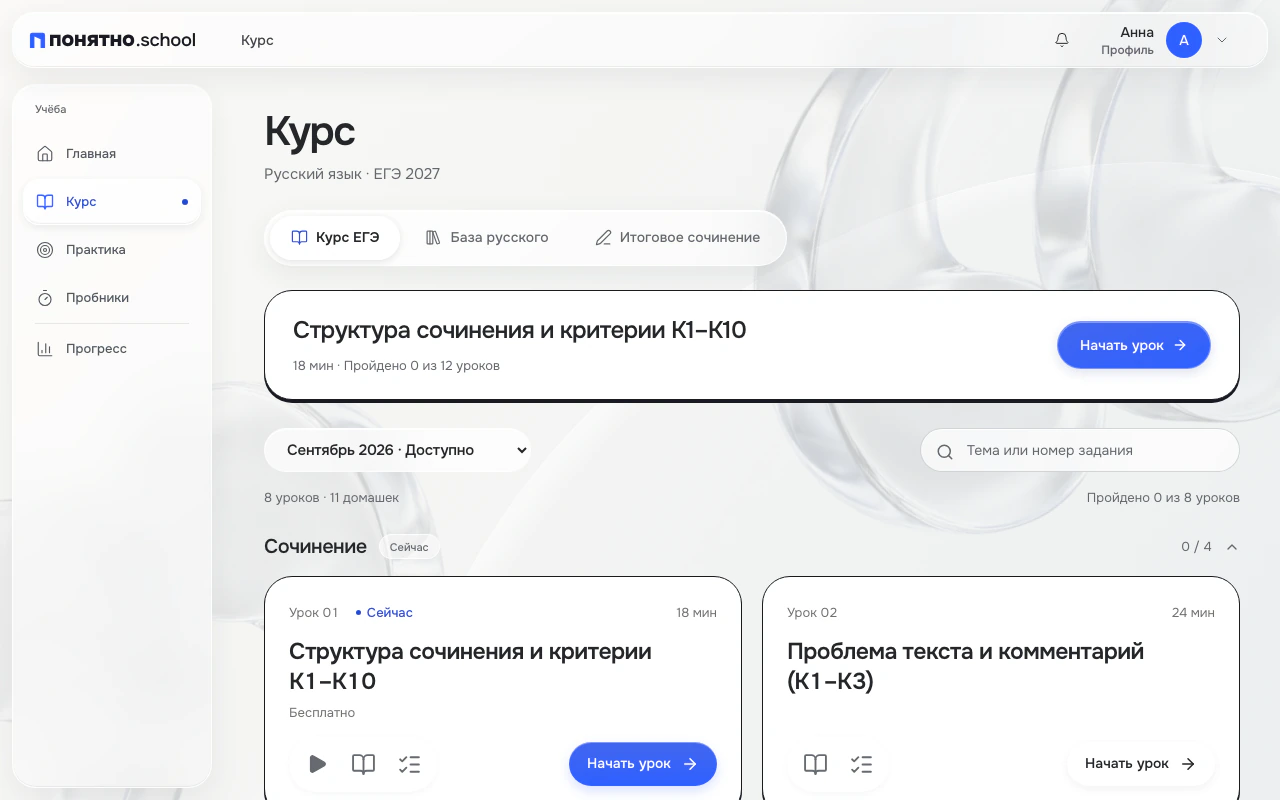Start lesson Урок 02 with Начать урок

point(1141,764)
